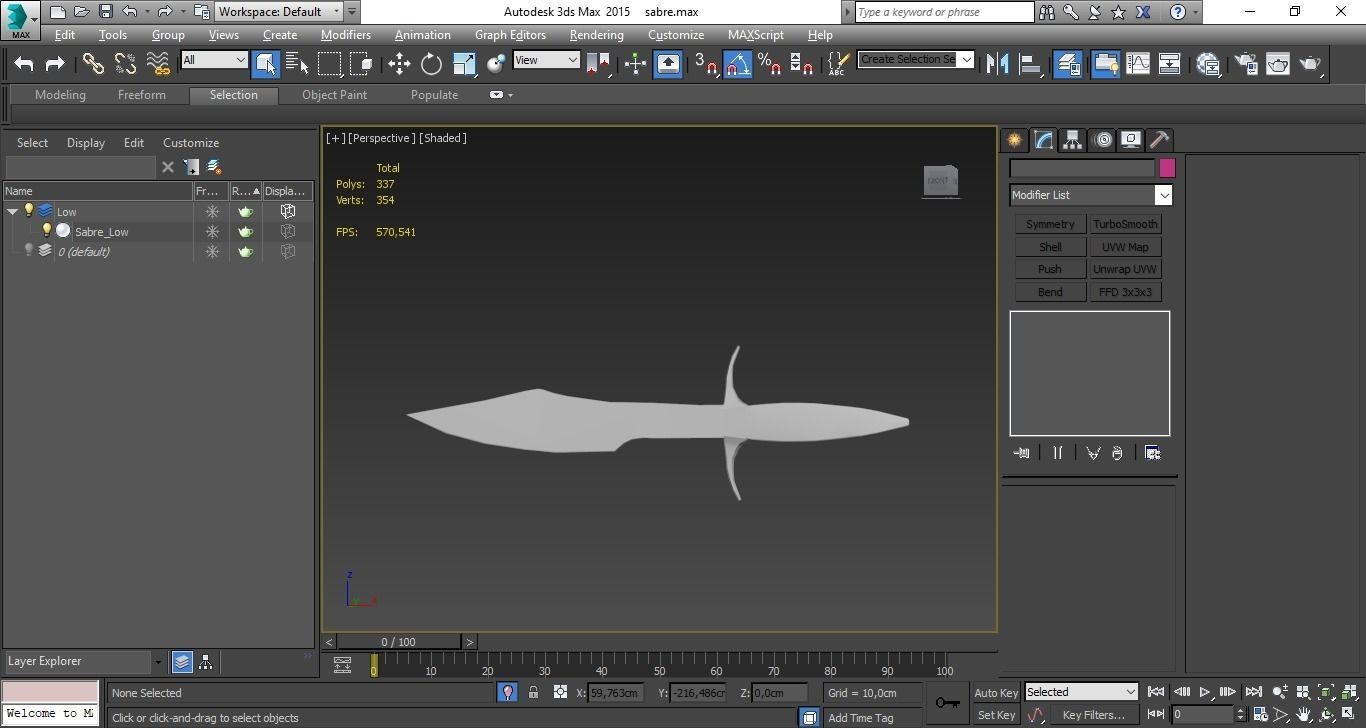Open the Modifiers menu
1366x728 pixels.
pyautogui.click(x=345, y=34)
